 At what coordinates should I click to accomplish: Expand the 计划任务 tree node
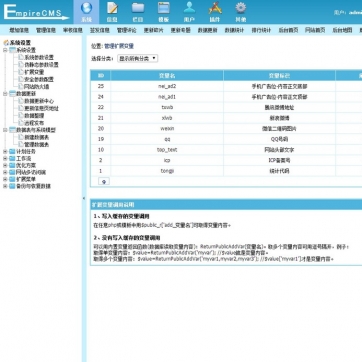(x=5, y=151)
